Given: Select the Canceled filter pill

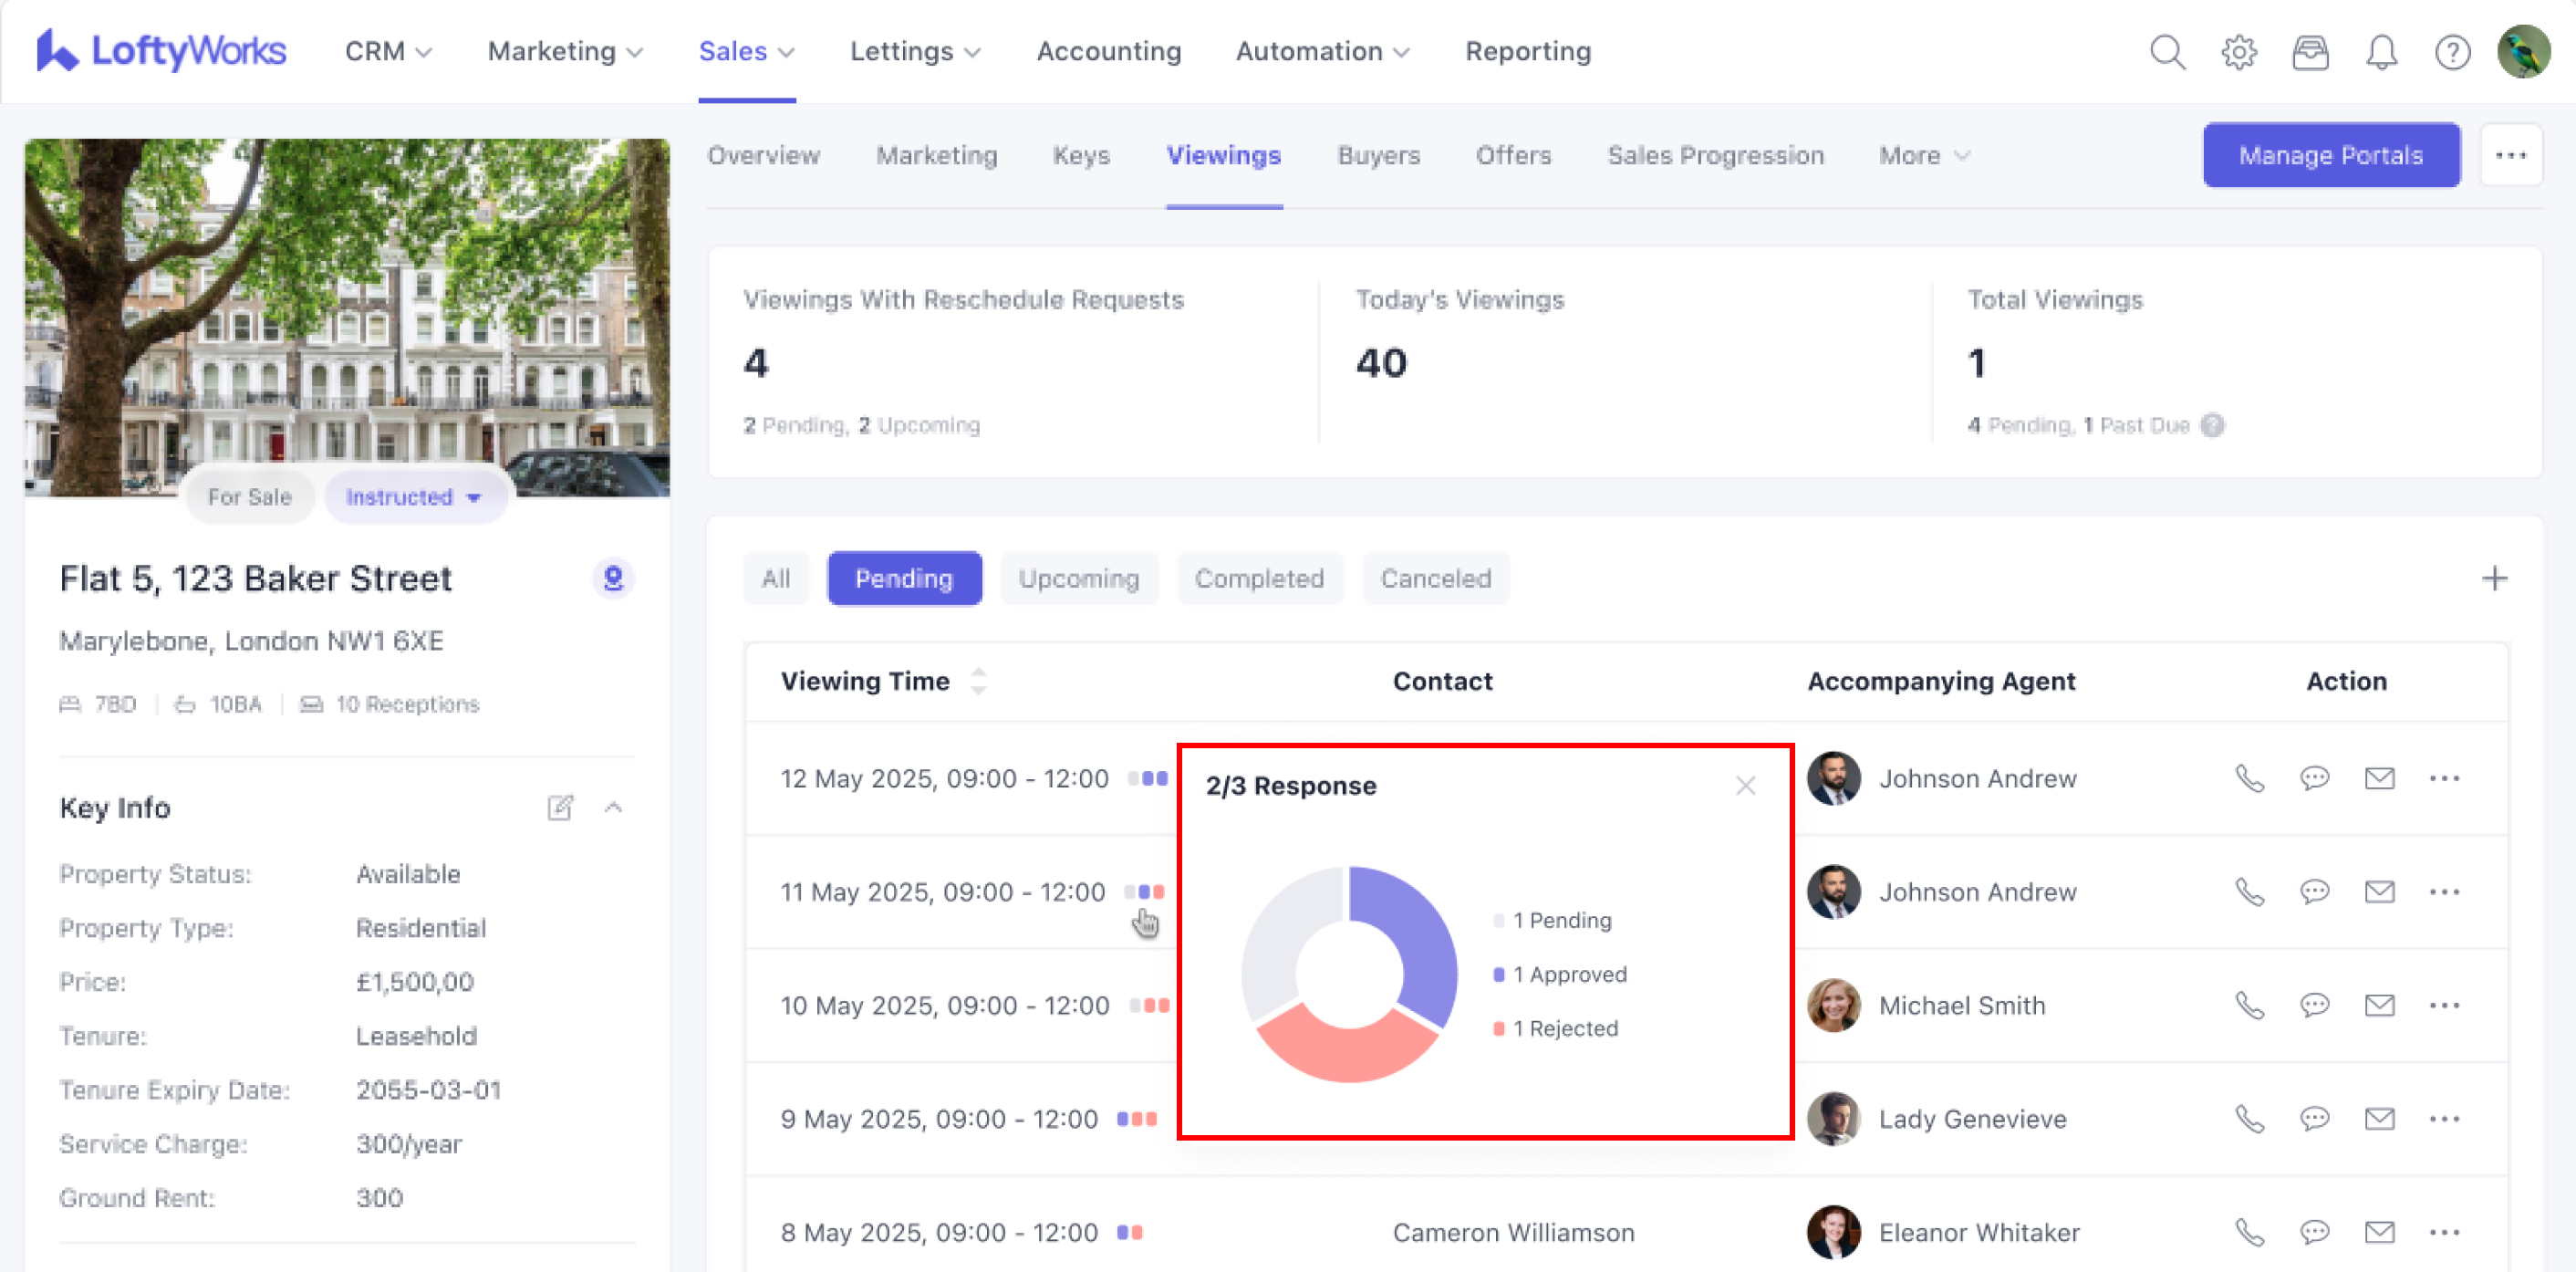Looking at the screenshot, I should click(1435, 578).
